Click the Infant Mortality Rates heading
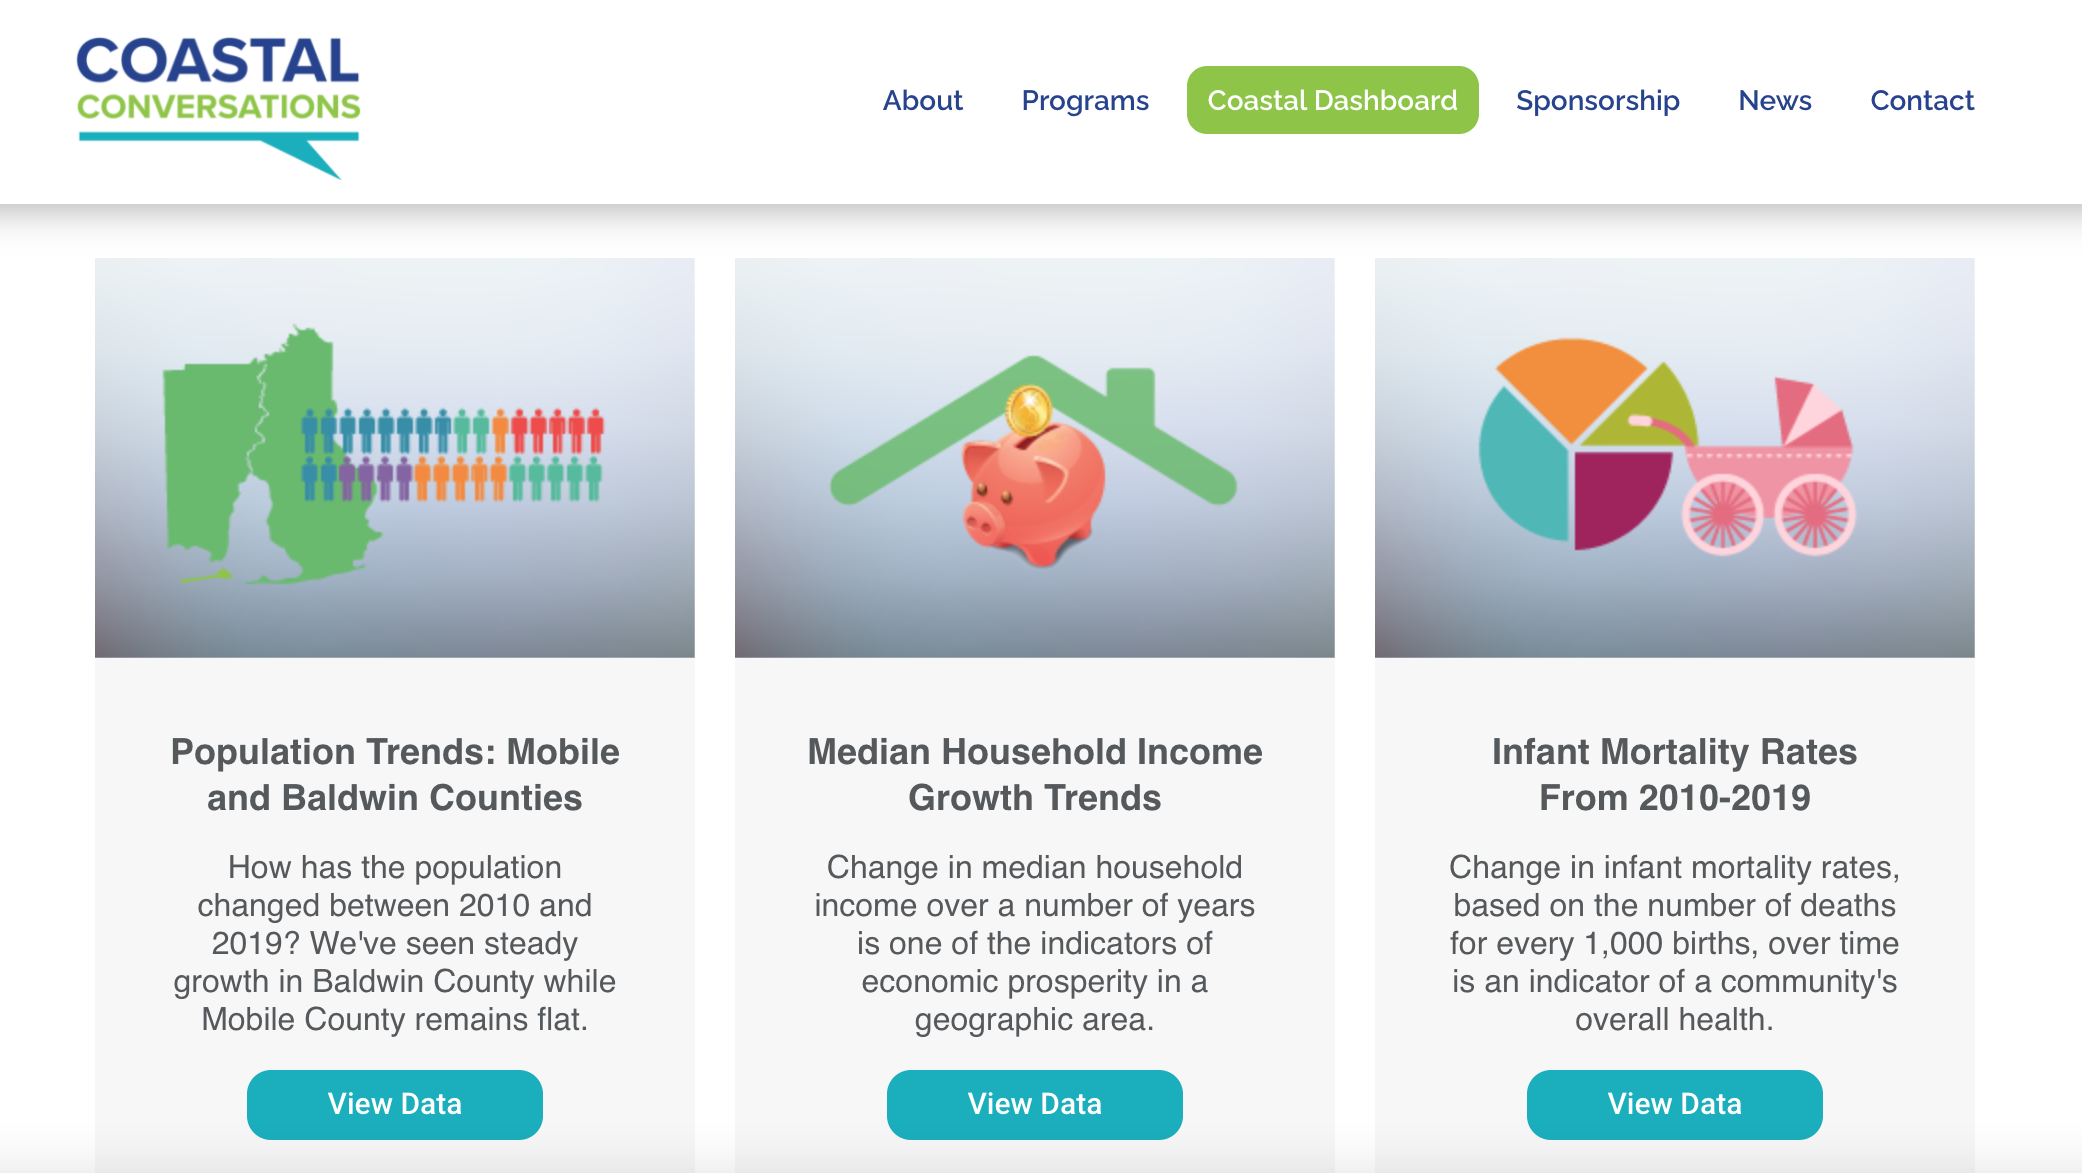 point(1674,774)
